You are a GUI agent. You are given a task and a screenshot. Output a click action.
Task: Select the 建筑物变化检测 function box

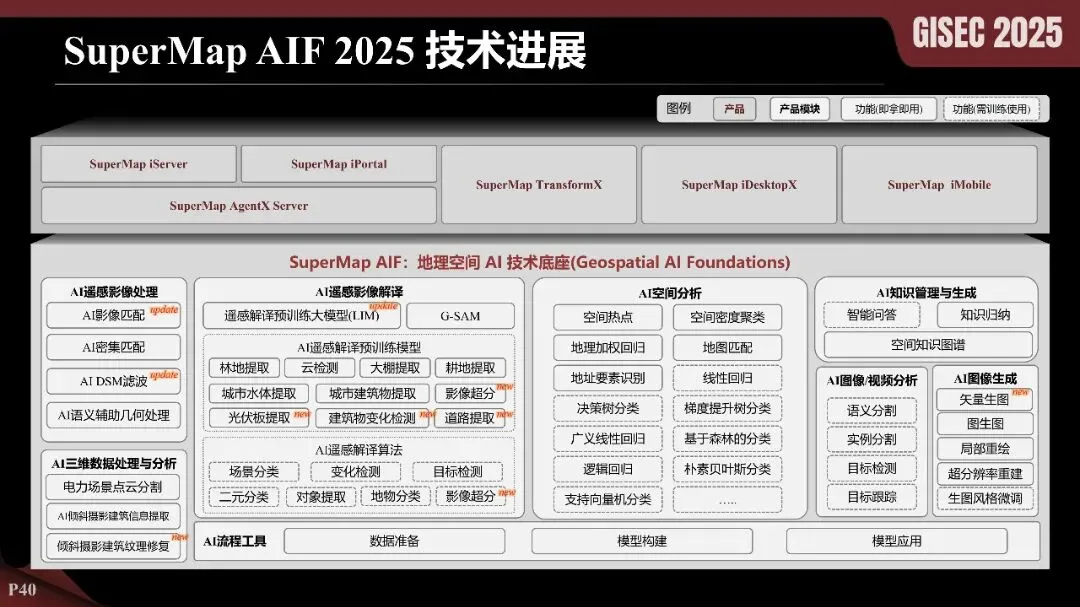point(372,418)
